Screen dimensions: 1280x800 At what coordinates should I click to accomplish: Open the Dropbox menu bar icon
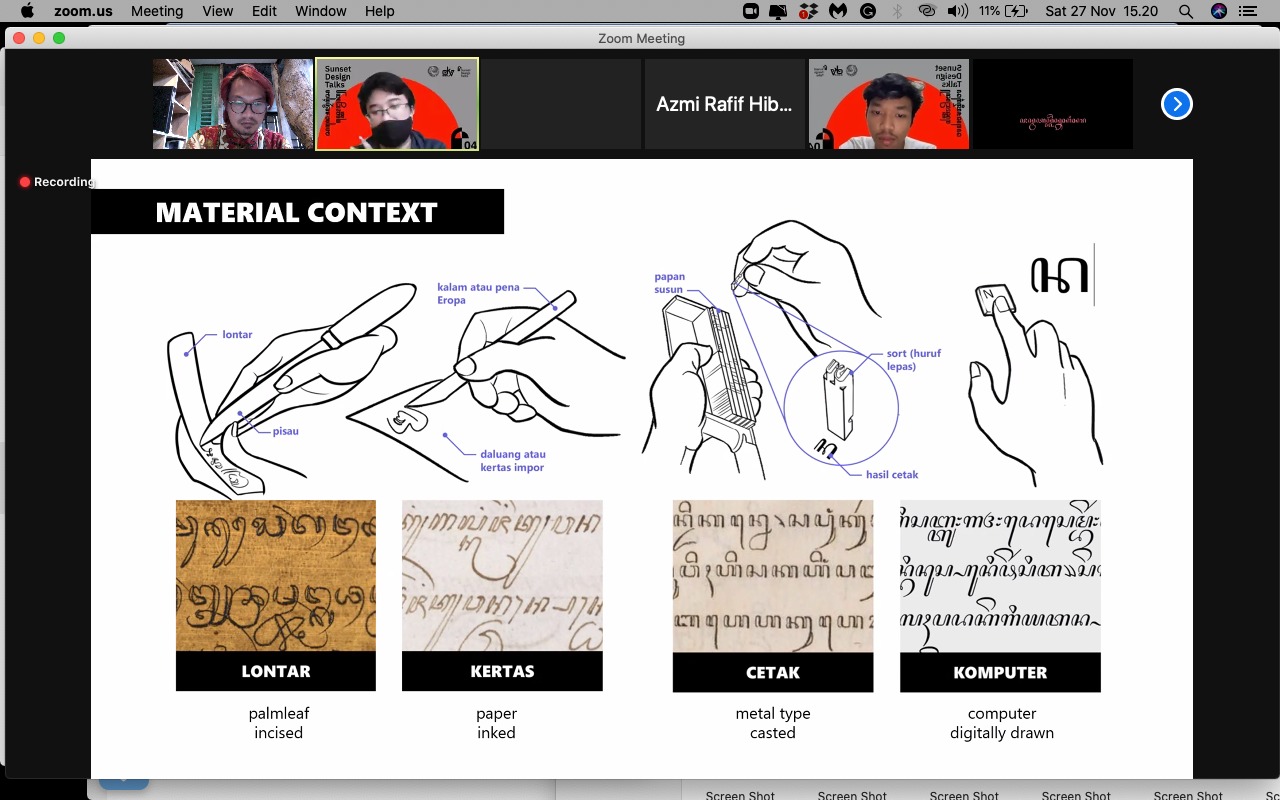pos(809,11)
